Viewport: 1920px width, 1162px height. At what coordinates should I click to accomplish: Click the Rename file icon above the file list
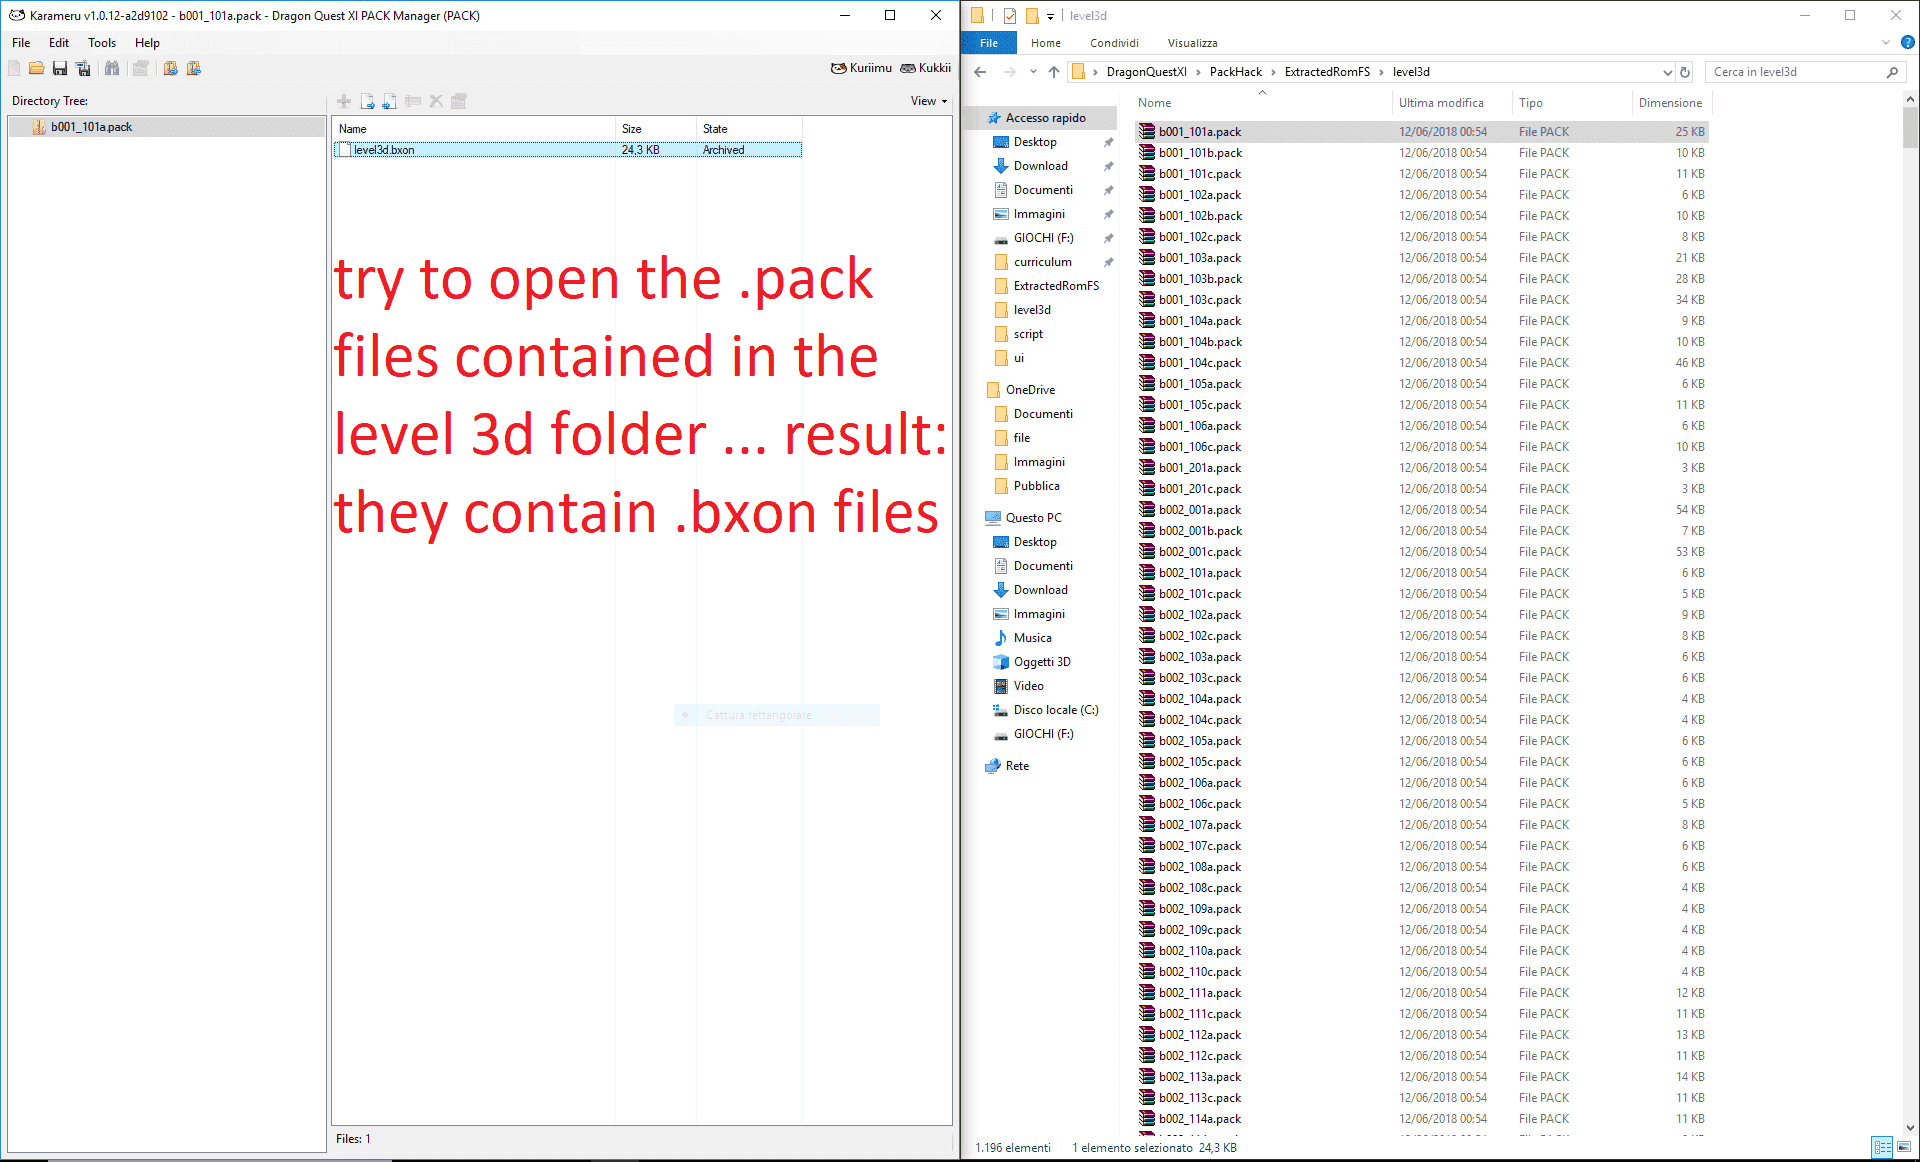(x=413, y=101)
